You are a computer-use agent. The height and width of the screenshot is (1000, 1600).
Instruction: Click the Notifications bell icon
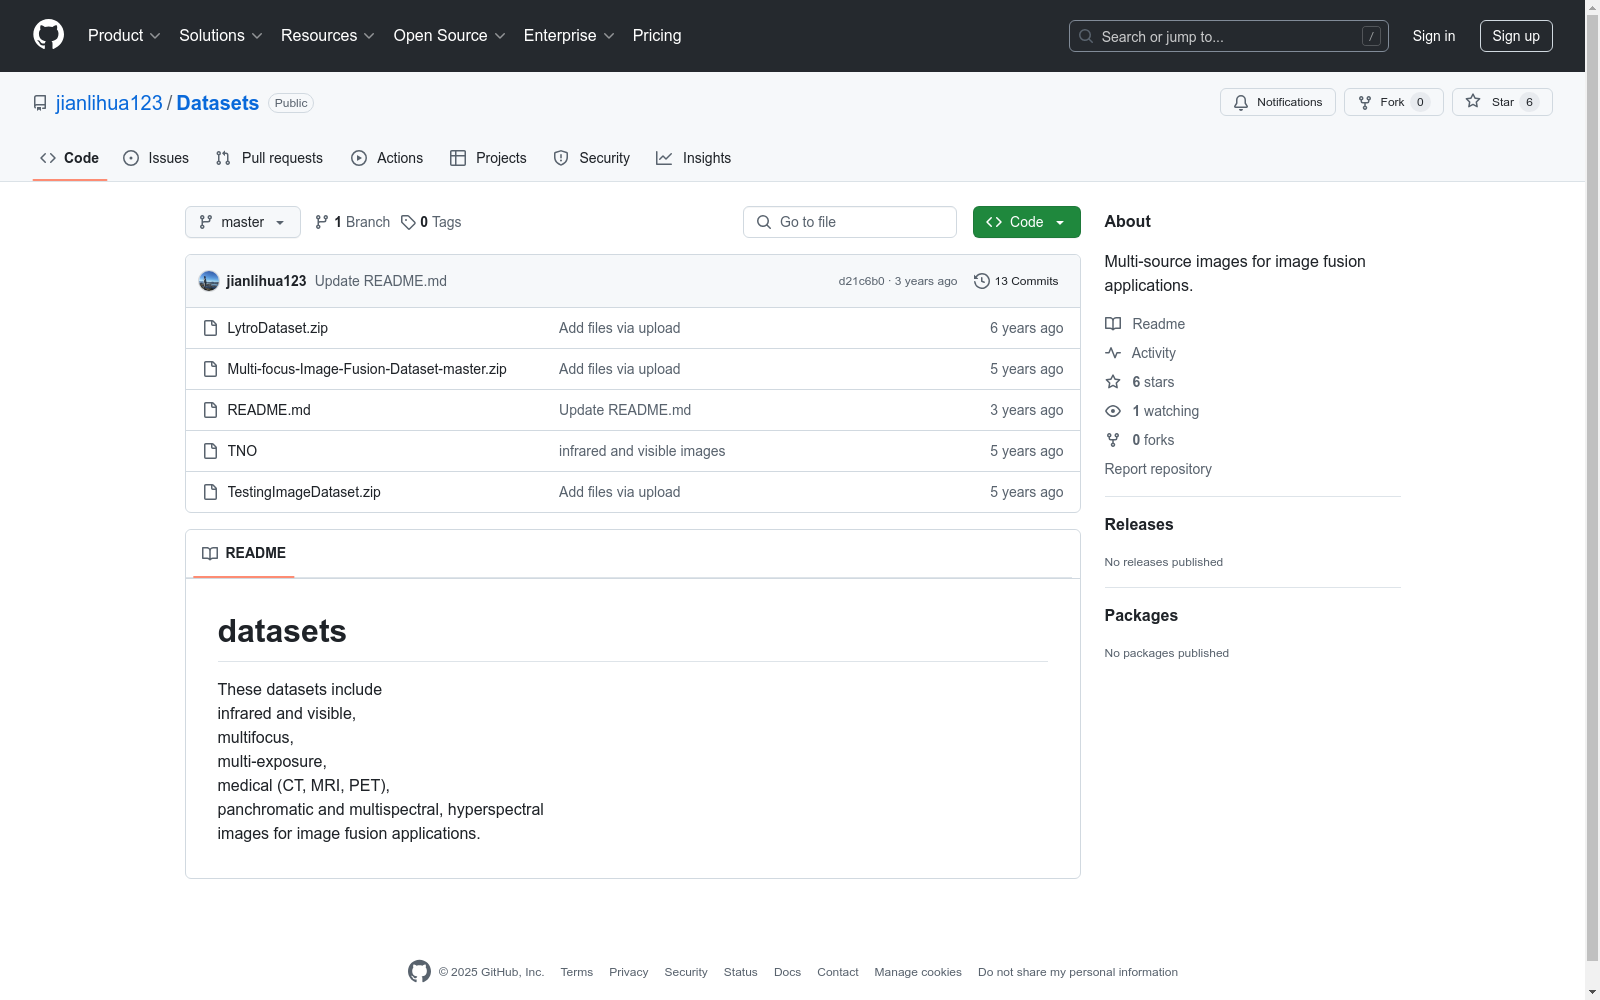click(x=1241, y=102)
